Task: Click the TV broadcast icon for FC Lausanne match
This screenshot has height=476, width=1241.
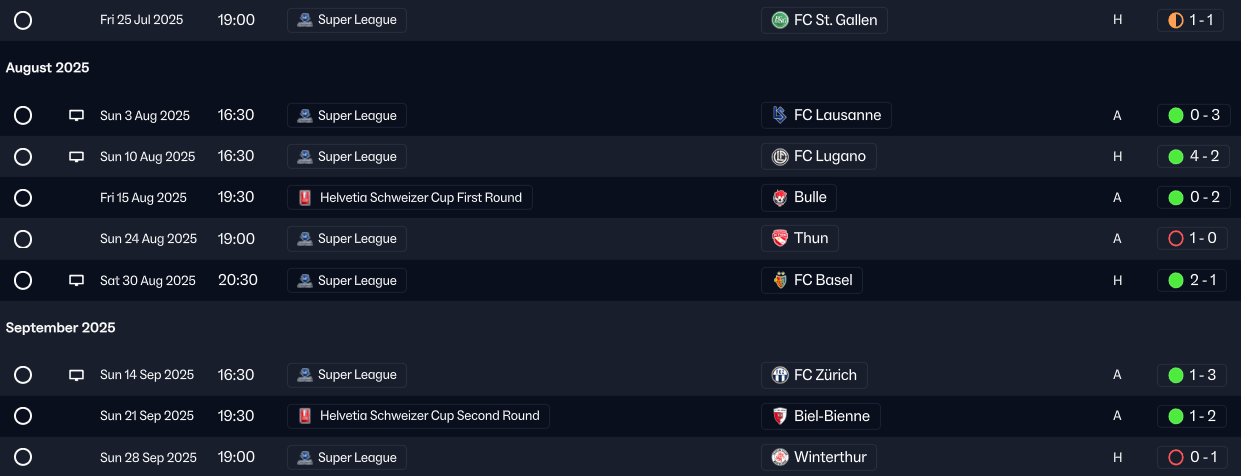Action: click(x=76, y=116)
